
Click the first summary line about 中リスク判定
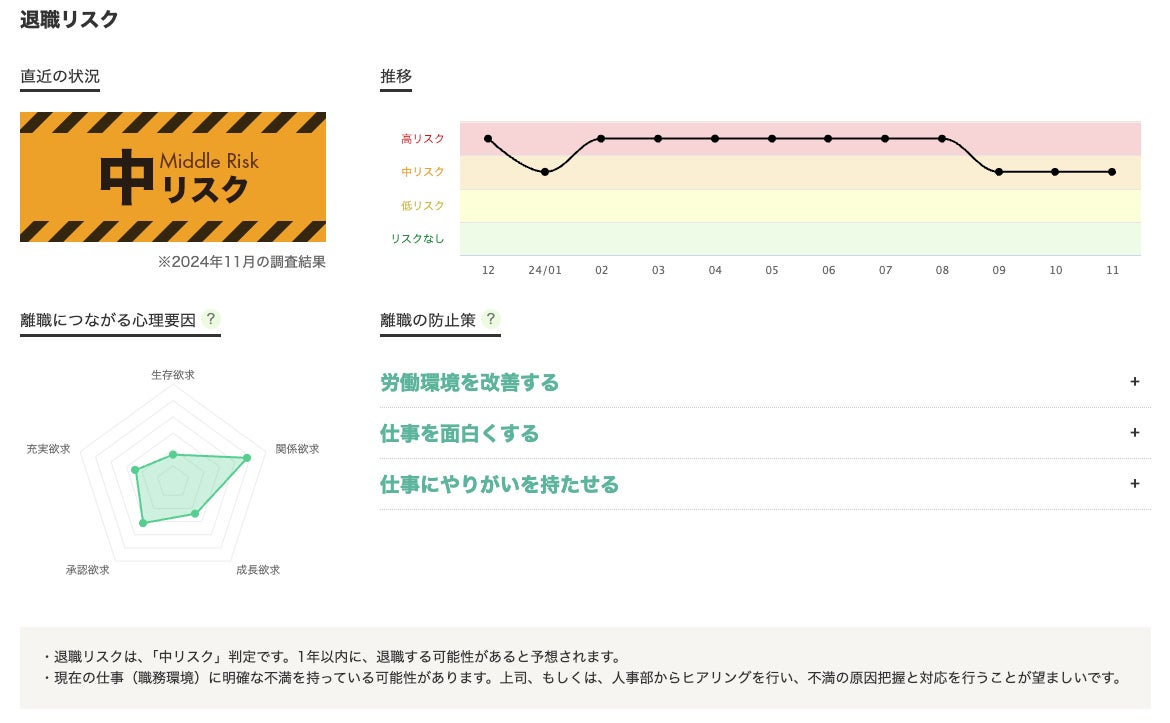point(331,657)
